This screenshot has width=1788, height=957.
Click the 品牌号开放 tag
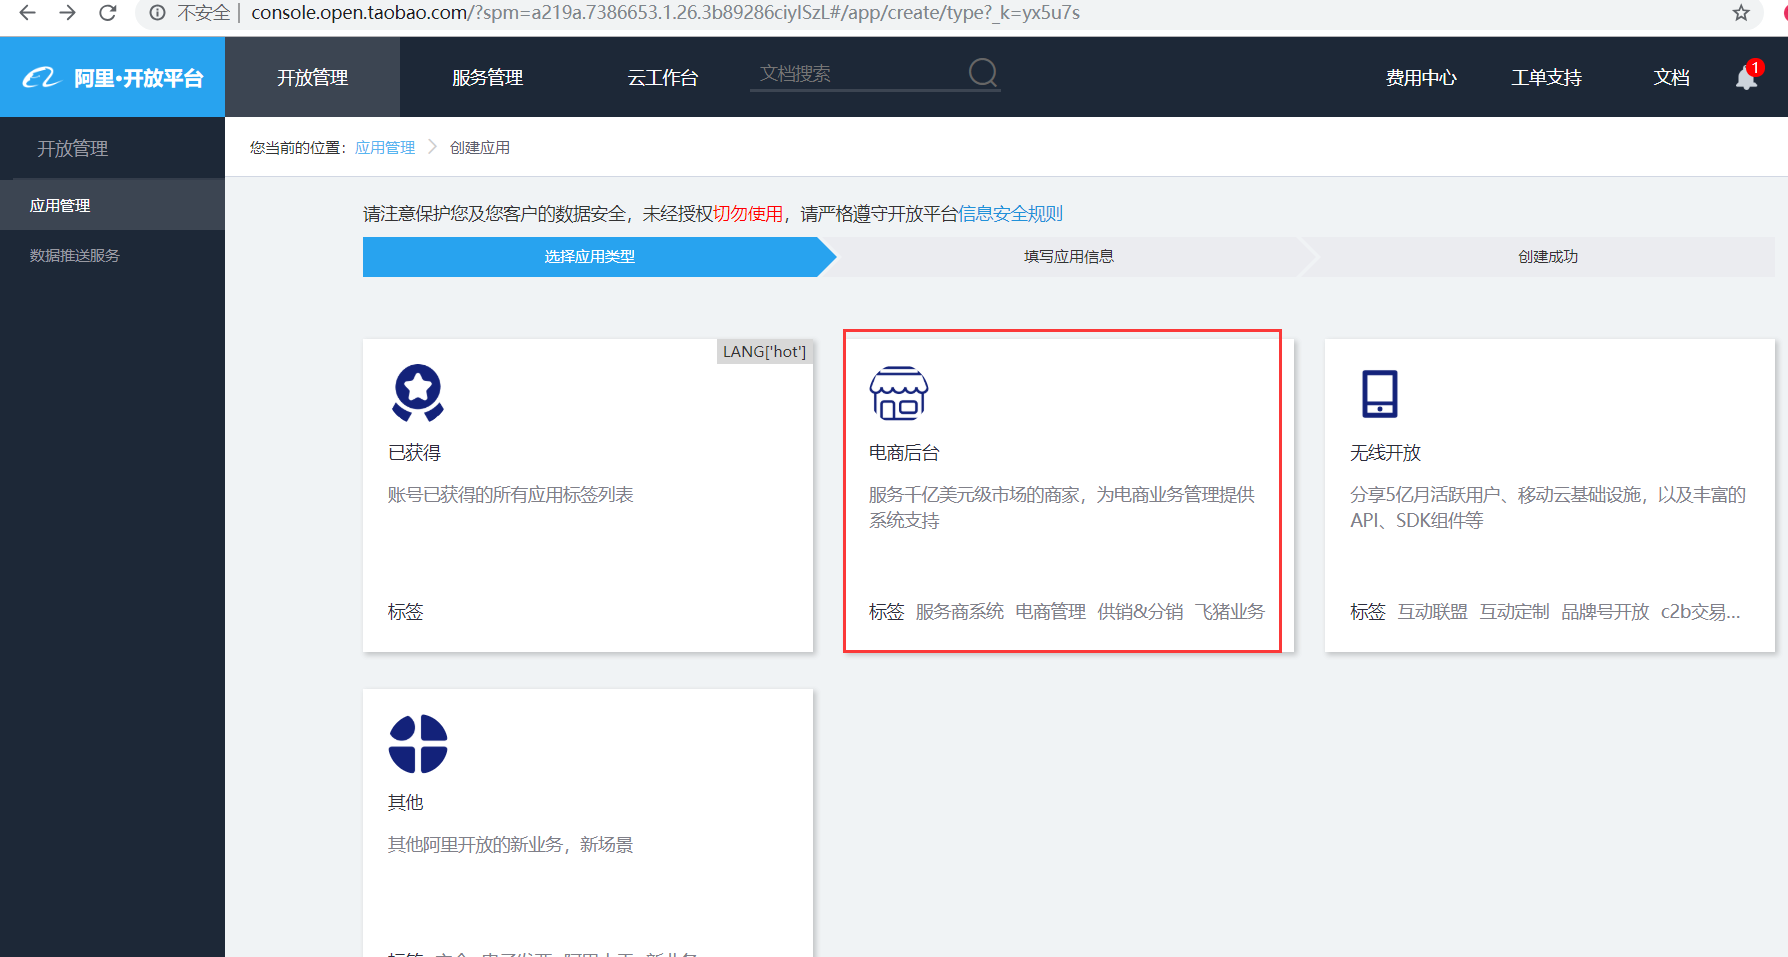pos(1605,611)
